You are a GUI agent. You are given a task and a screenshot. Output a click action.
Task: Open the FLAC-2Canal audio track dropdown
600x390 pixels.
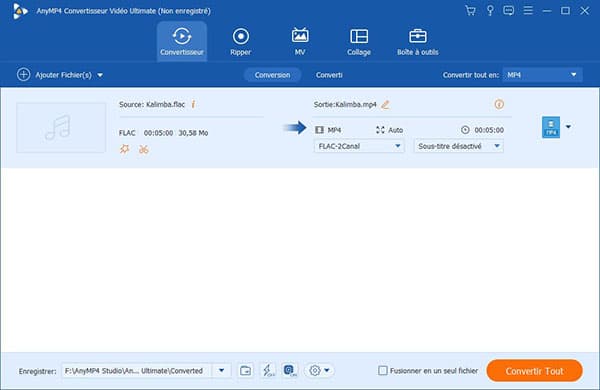(359, 146)
